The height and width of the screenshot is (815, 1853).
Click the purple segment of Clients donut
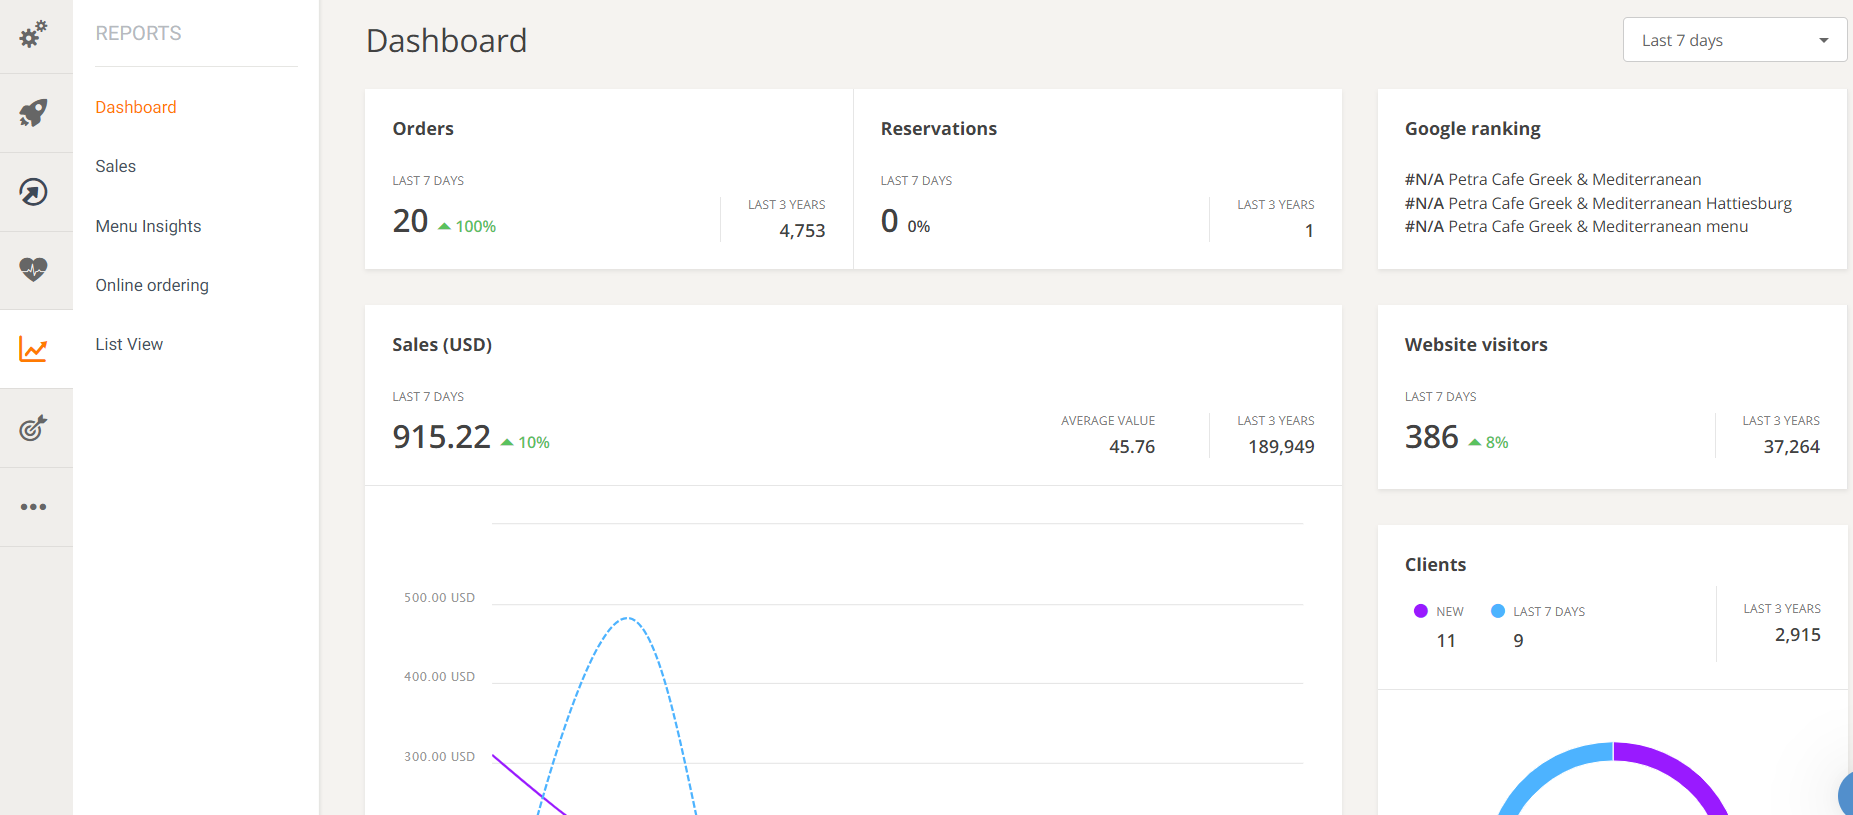point(1680,769)
